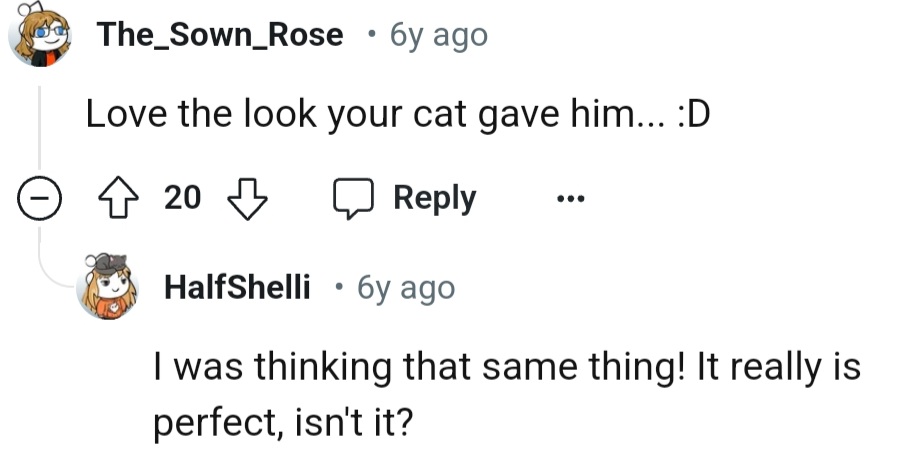Downvote The_Sown_Rose's comment

(247, 199)
